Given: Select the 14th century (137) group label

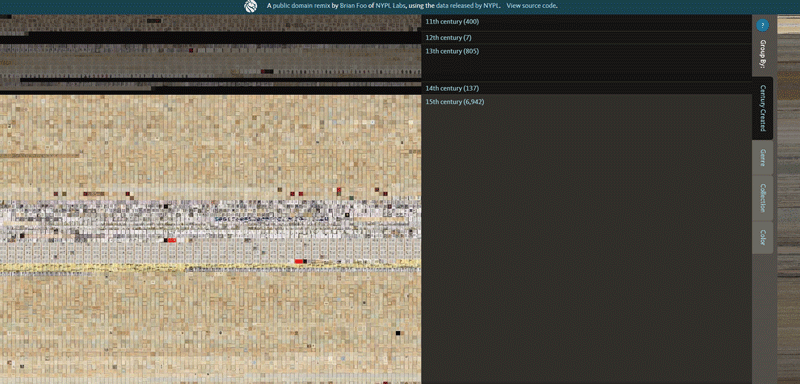Looking at the screenshot, I should coord(452,88).
